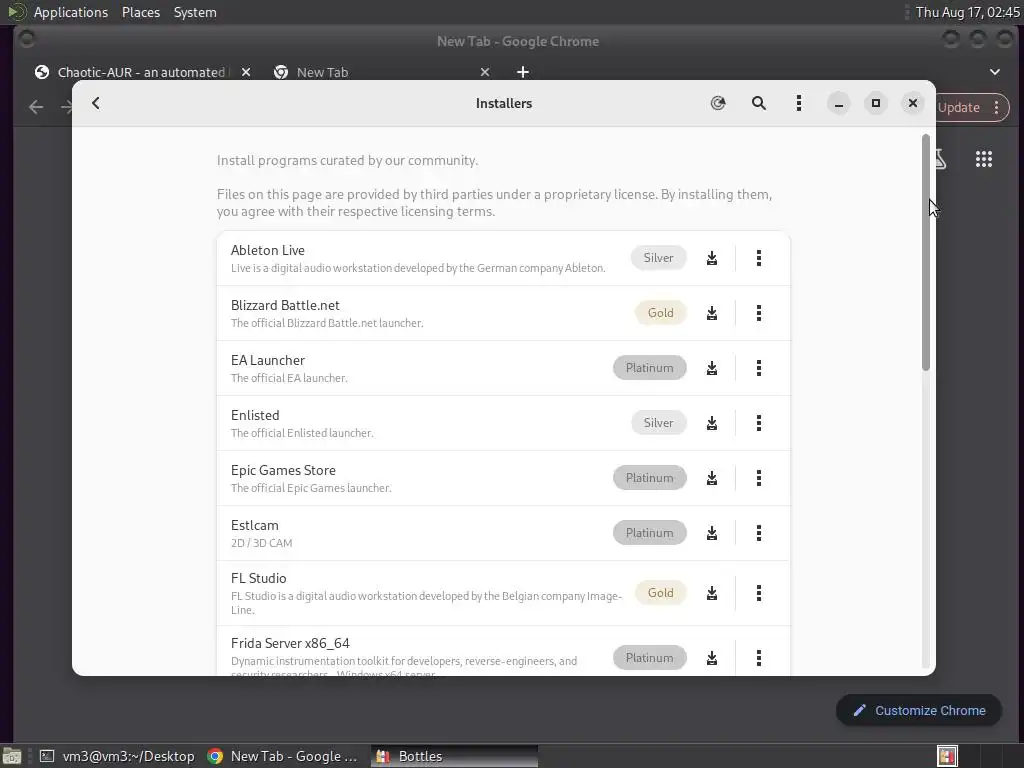Click Chrome back navigation arrow
The height and width of the screenshot is (768, 1024).
pyautogui.click(x=36, y=107)
